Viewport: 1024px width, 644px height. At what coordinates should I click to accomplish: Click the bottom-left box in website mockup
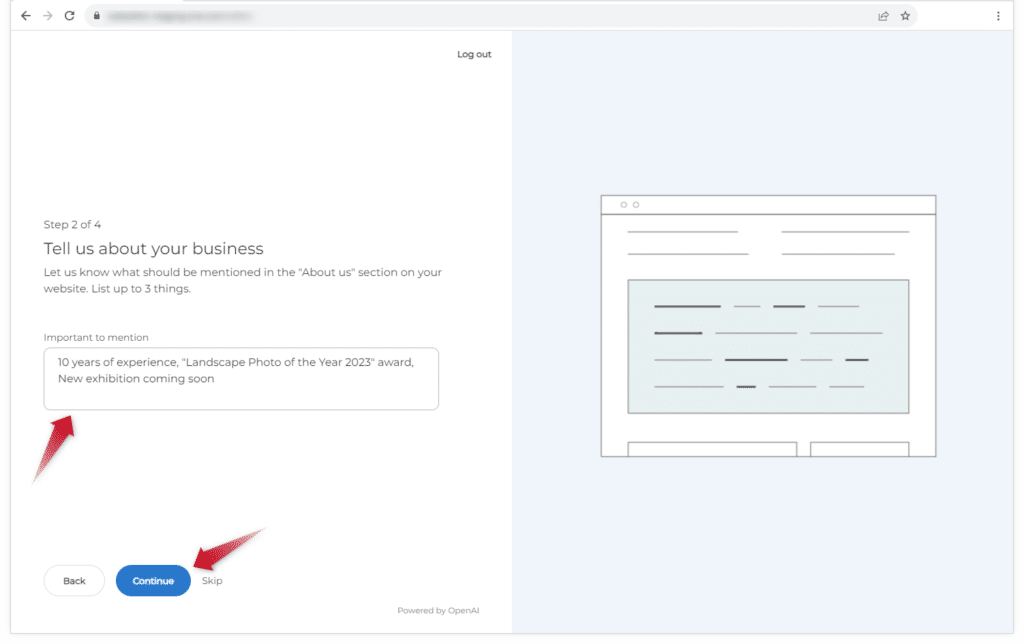[x=712, y=449]
